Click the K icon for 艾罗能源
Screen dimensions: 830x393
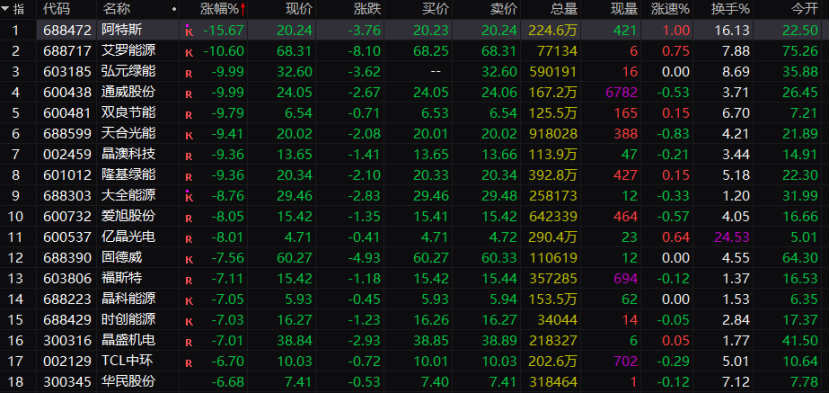(x=188, y=53)
